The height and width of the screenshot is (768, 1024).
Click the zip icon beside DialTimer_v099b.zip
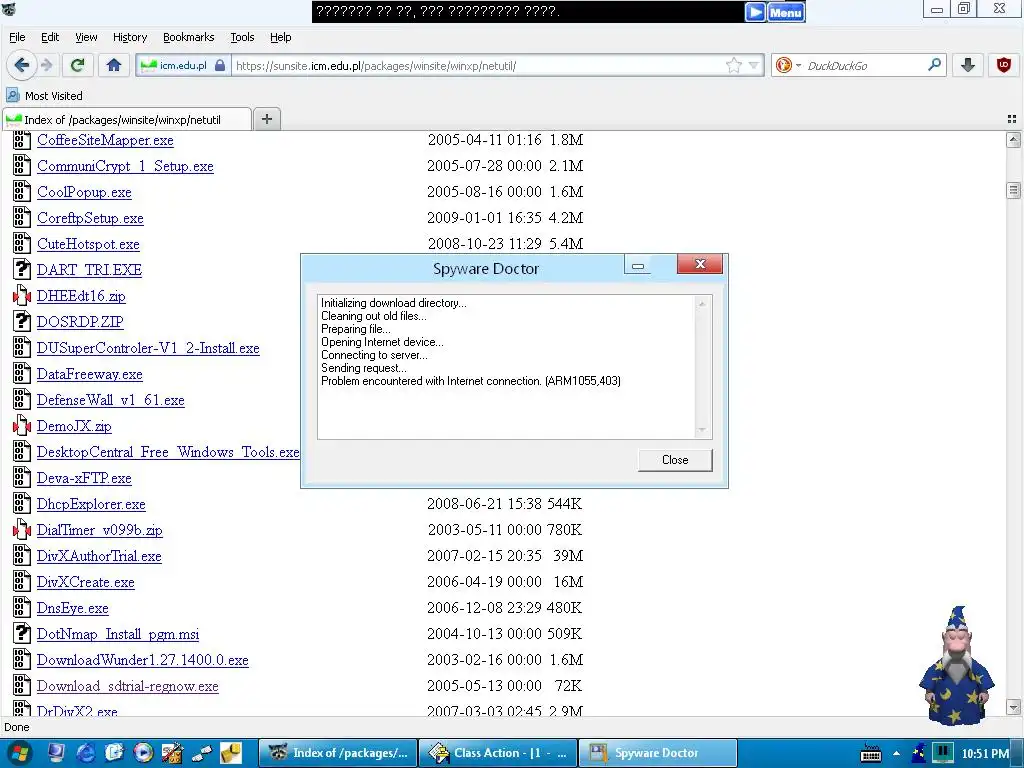tap(22, 530)
